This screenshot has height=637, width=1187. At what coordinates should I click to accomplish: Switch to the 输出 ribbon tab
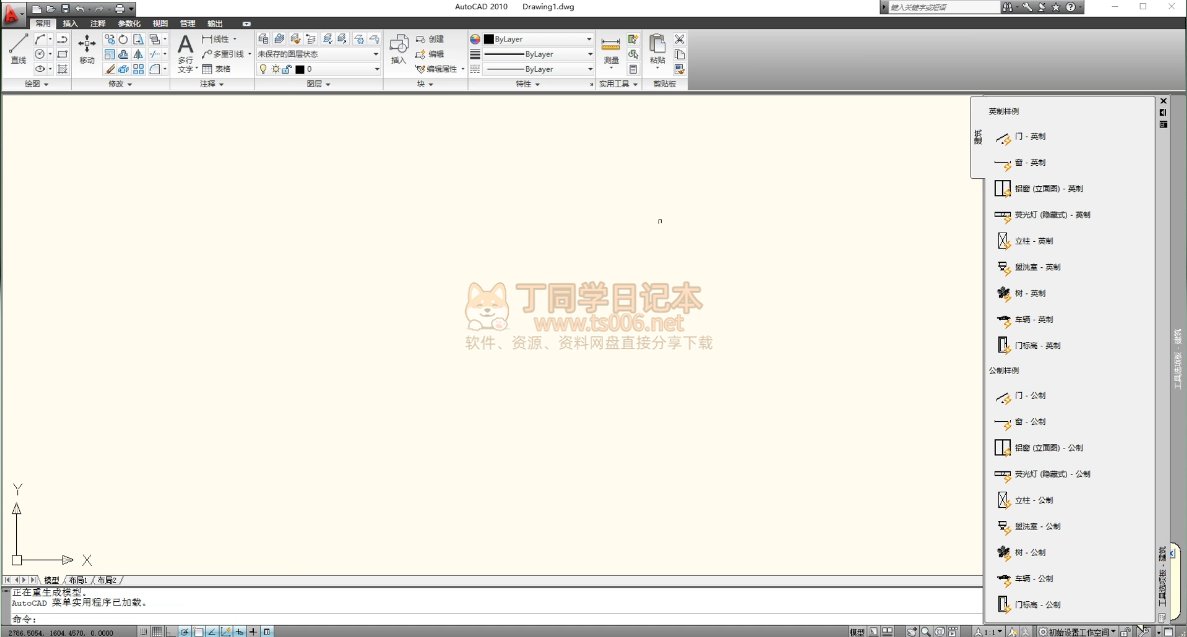(215, 23)
